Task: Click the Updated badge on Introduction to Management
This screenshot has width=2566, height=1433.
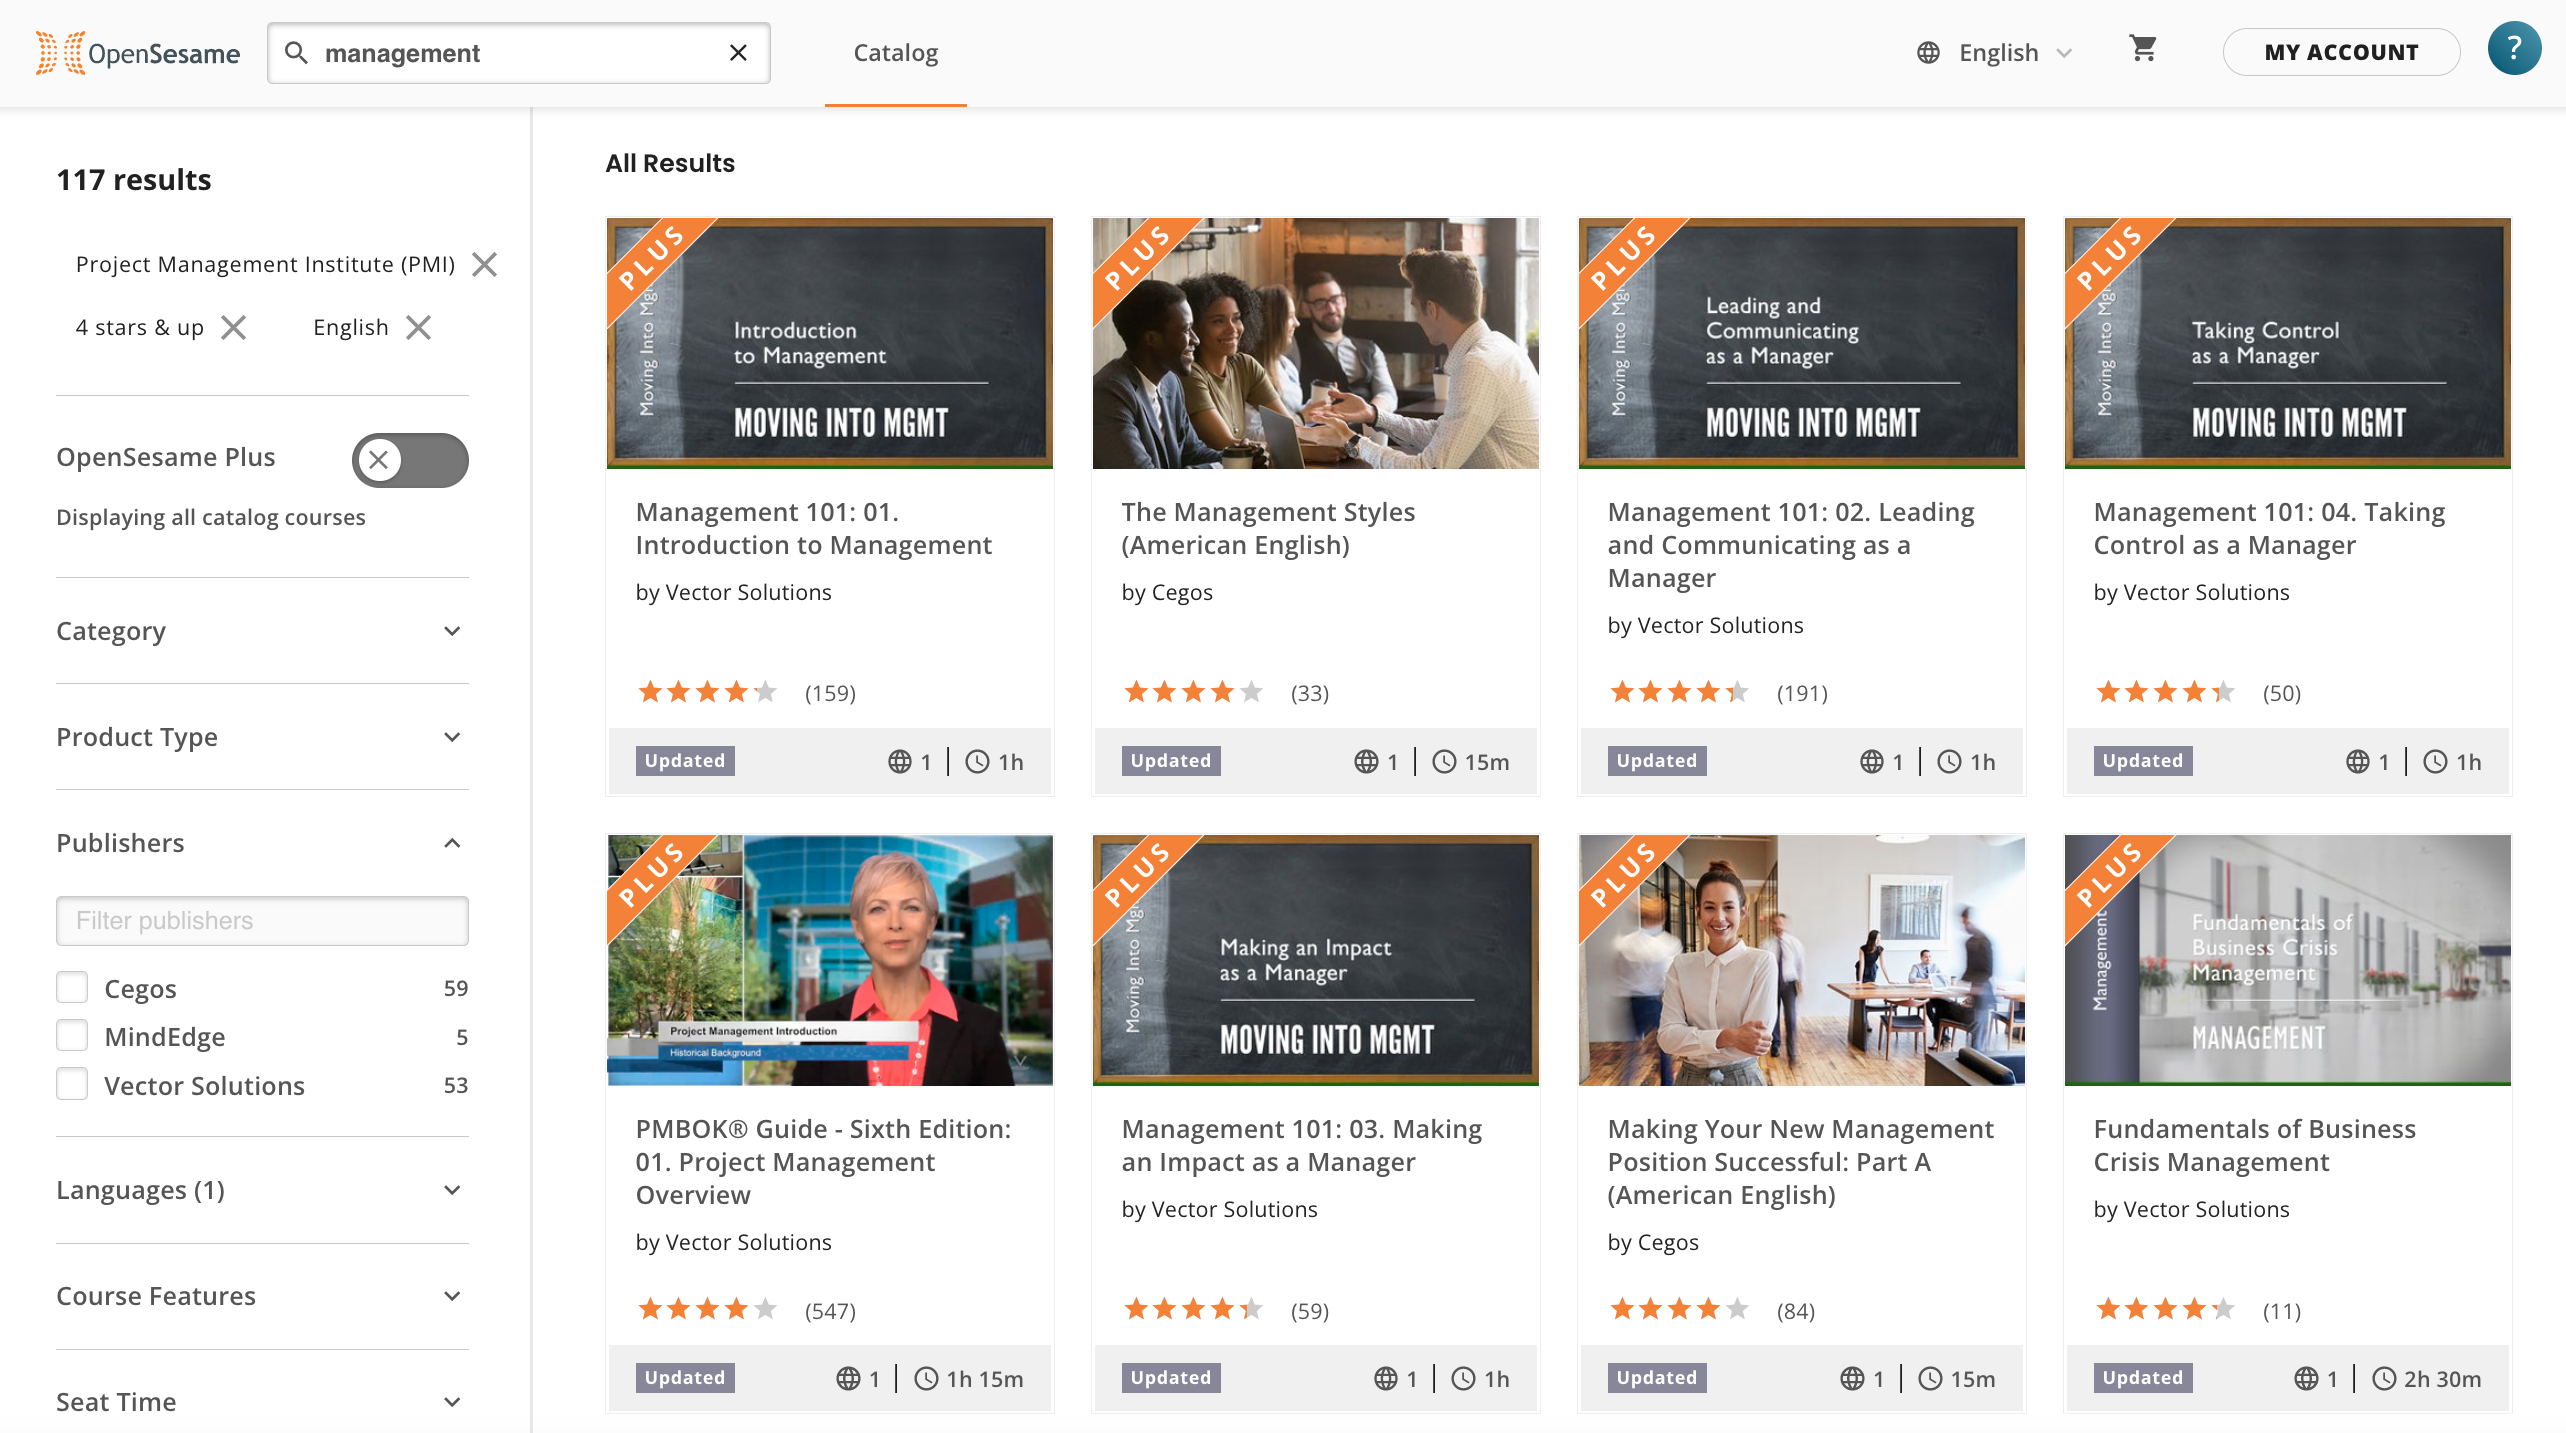Action: (x=685, y=761)
